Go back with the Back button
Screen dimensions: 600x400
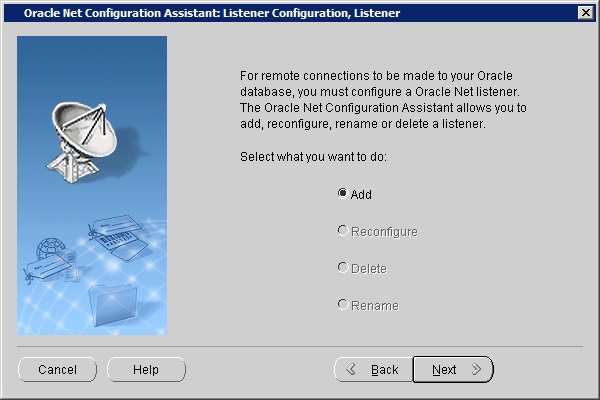point(373,369)
